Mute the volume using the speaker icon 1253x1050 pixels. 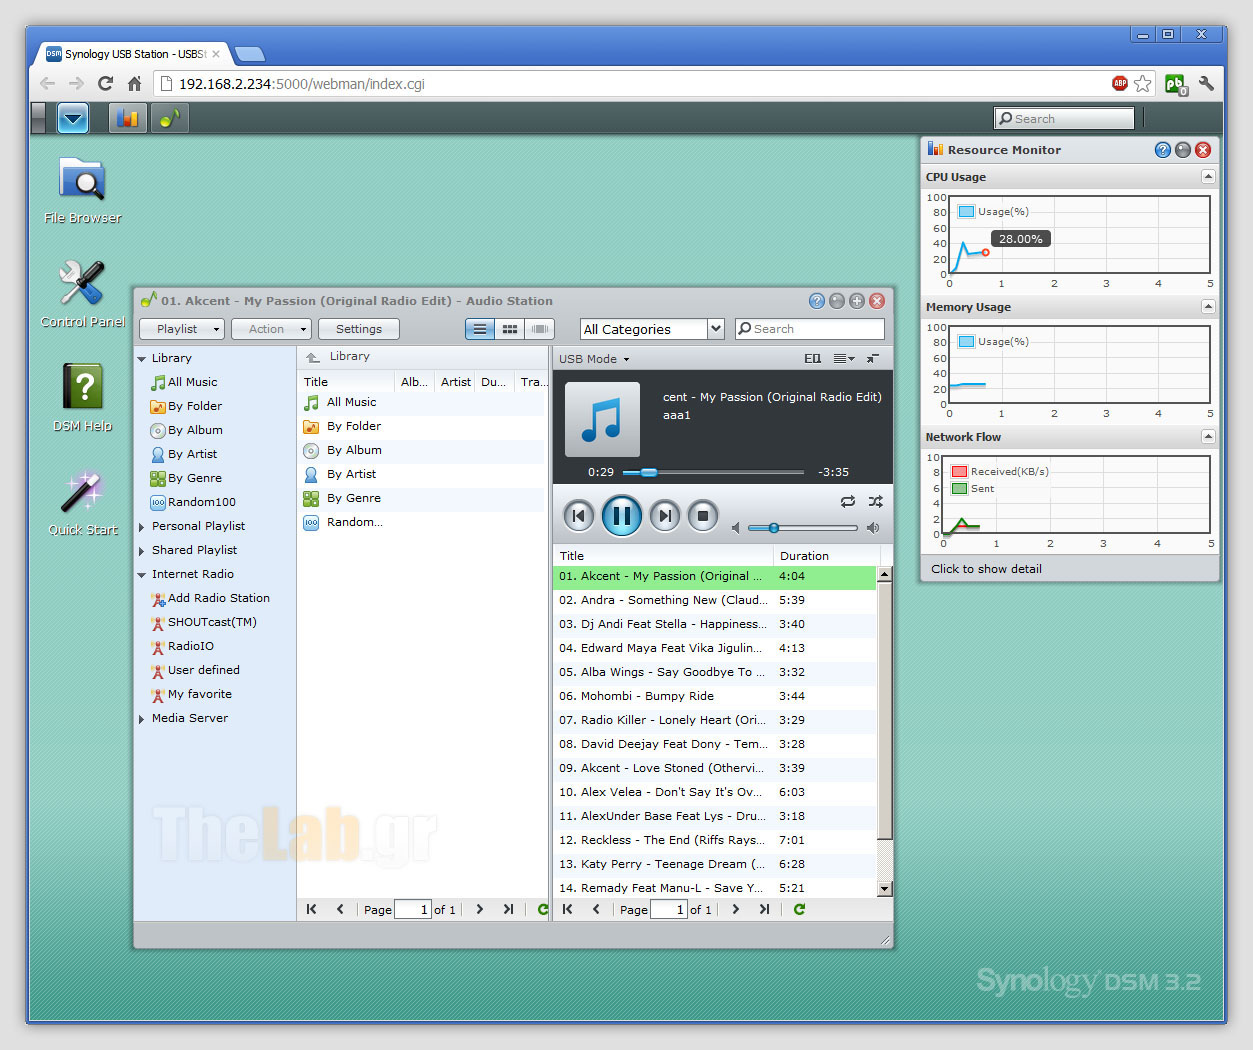(x=736, y=528)
